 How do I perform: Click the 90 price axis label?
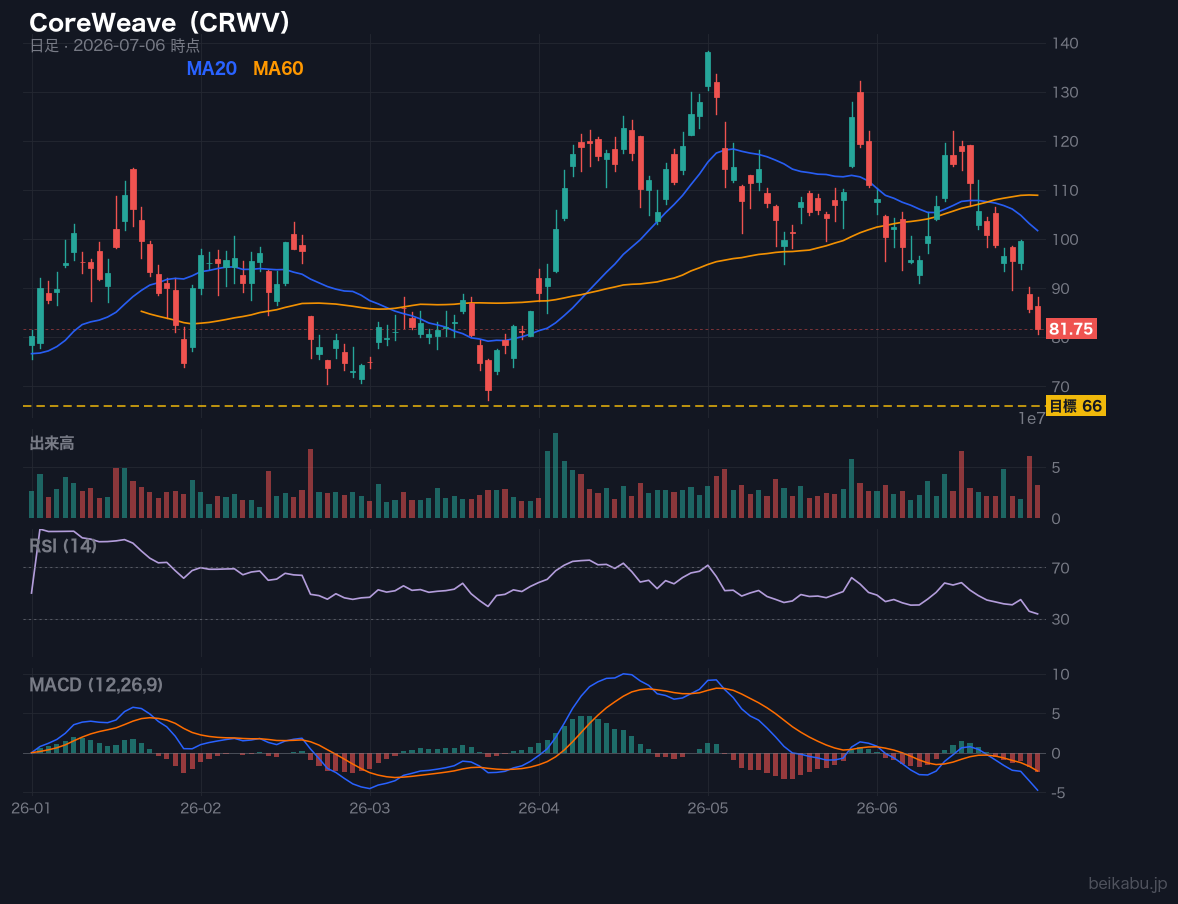(1061, 289)
